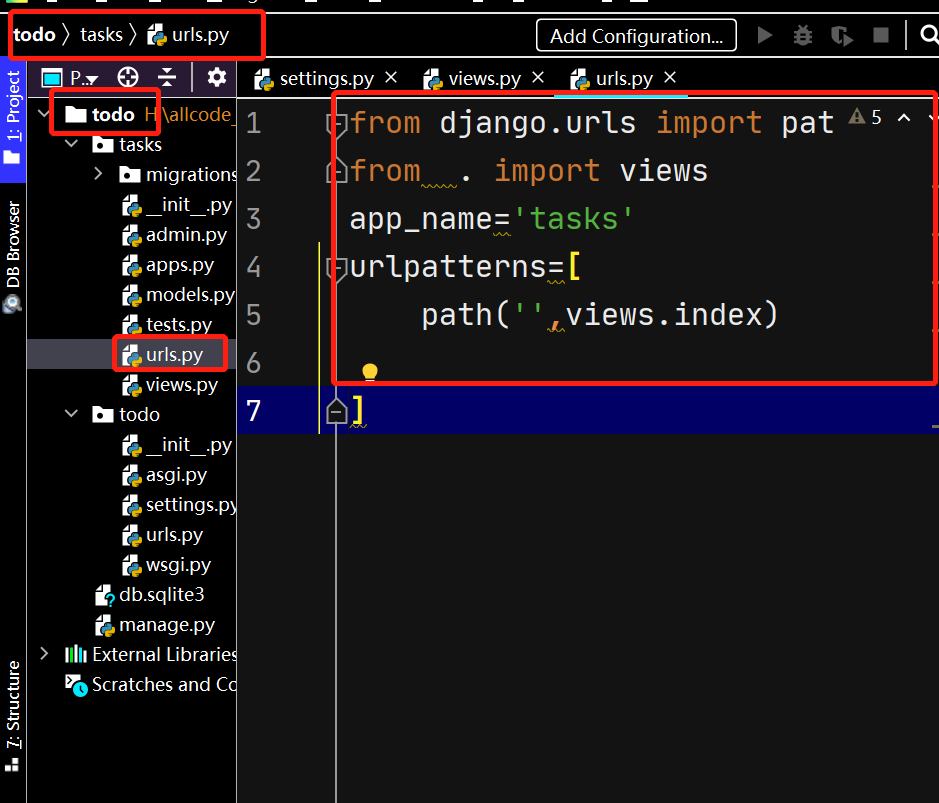
Task: Select __init__.py under tasks folder
Action: pos(177,205)
